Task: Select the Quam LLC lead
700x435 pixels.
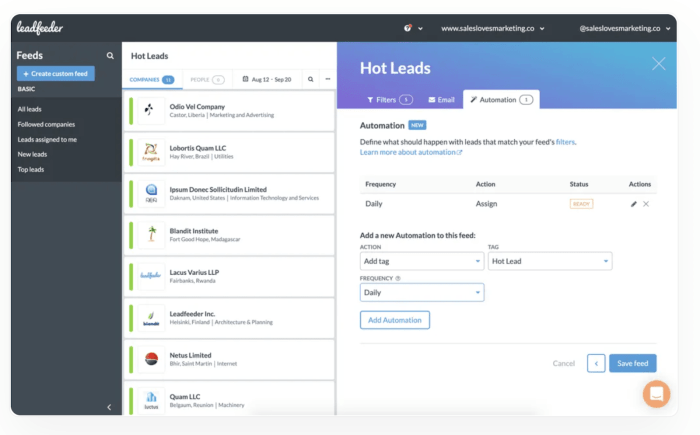Action: point(230,399)
